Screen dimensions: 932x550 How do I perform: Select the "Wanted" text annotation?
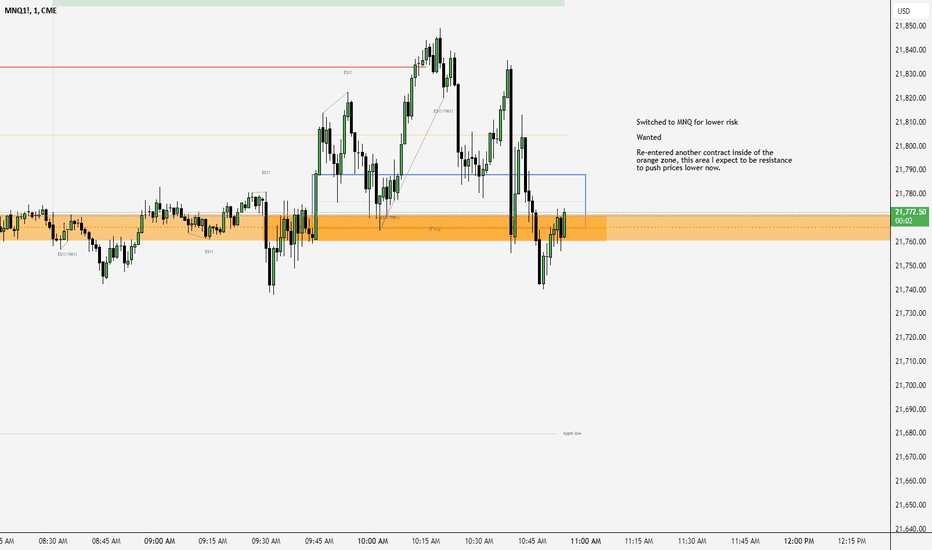click(x=648, y=137)
